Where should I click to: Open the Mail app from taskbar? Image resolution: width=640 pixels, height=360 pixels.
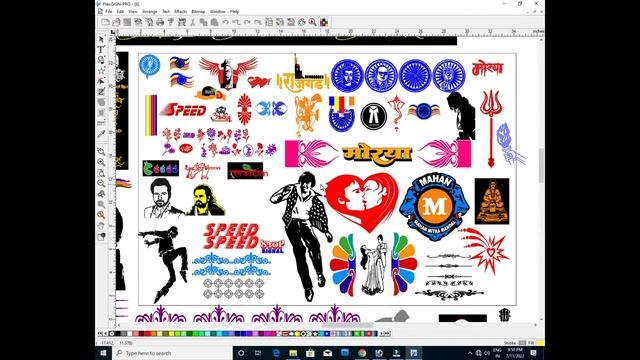327,353
